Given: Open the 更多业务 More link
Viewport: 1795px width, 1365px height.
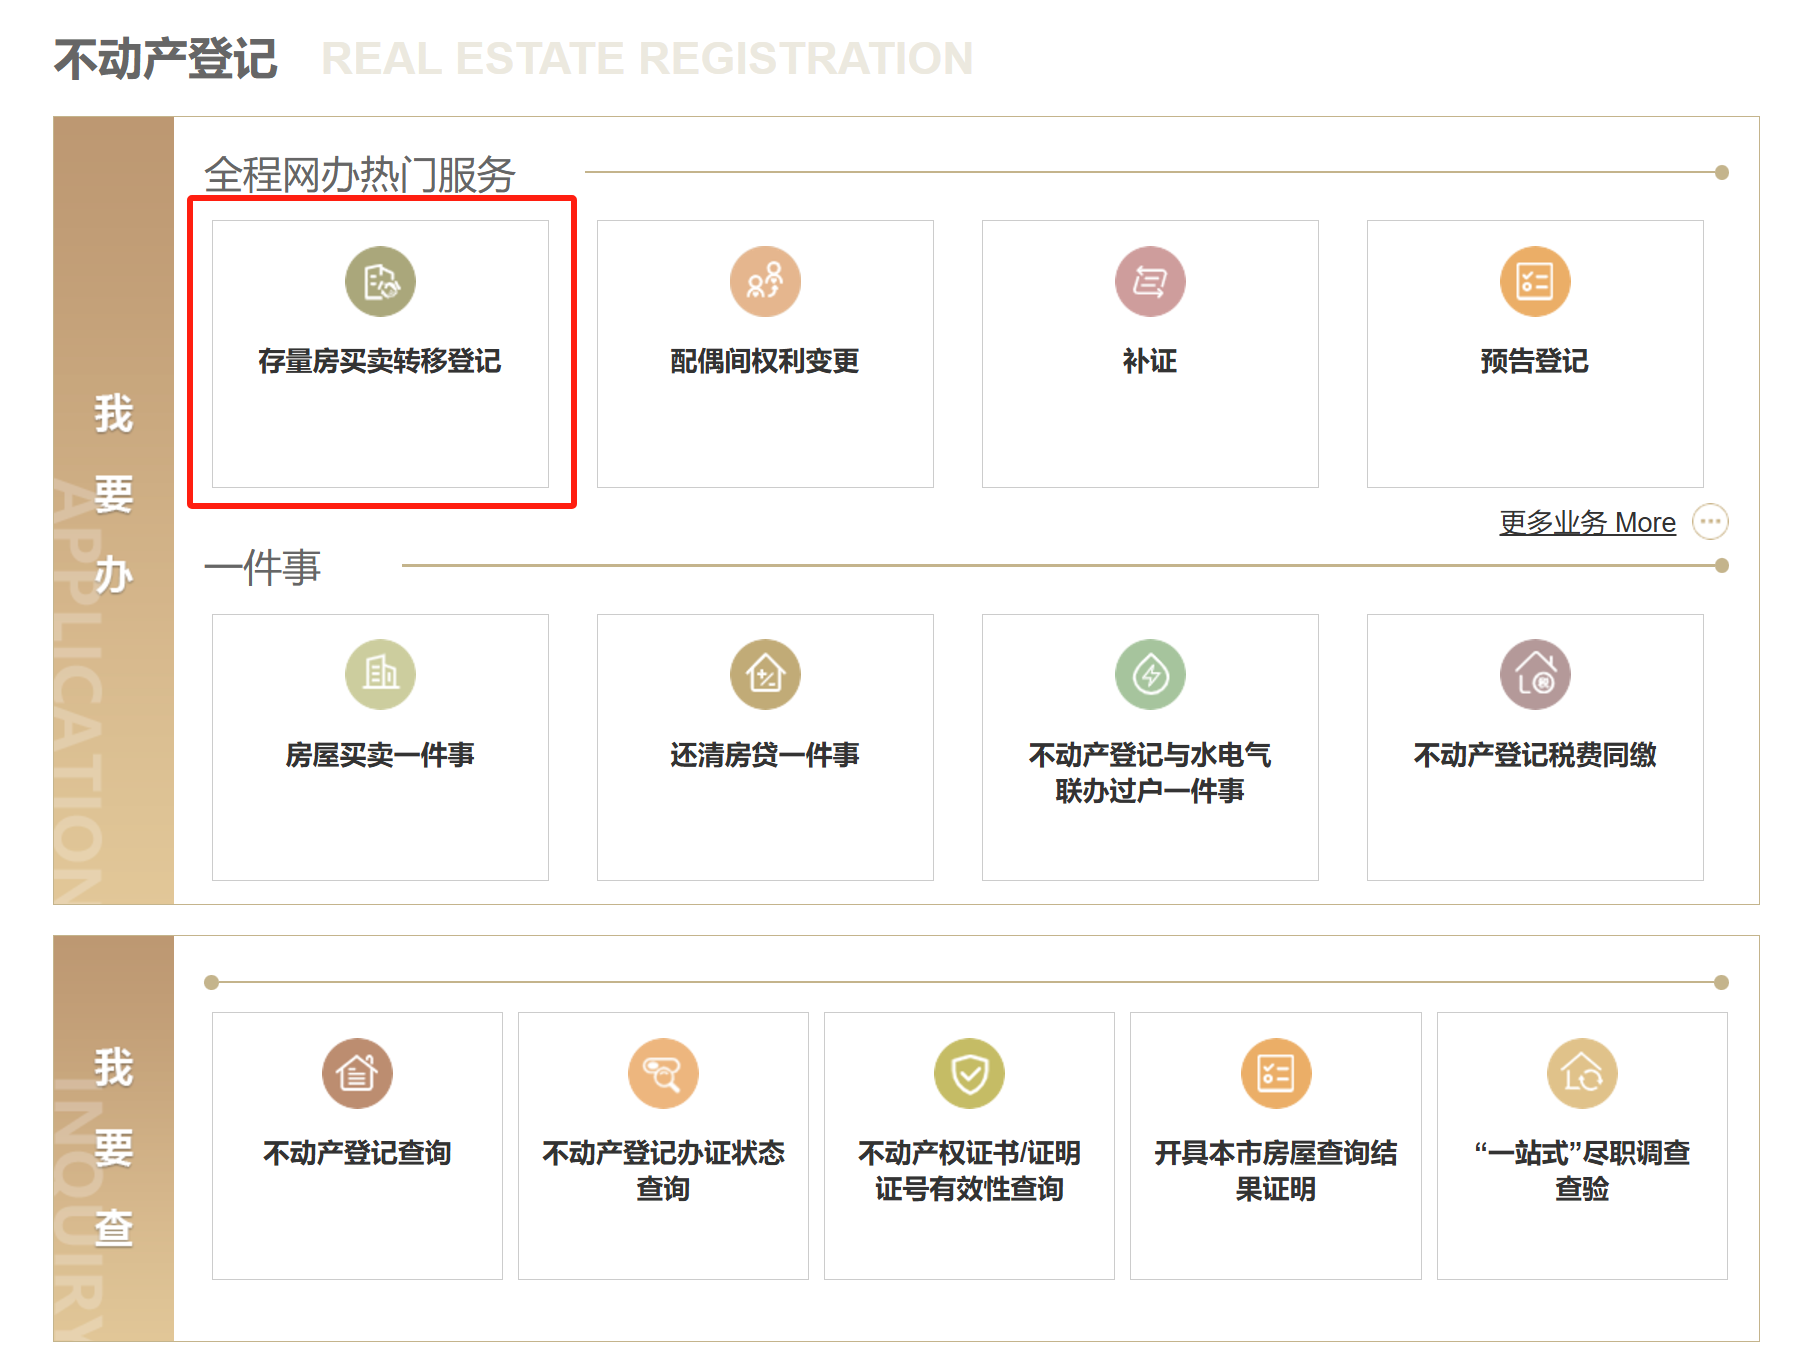Looking at the screenshot, I should point(1587,523).
